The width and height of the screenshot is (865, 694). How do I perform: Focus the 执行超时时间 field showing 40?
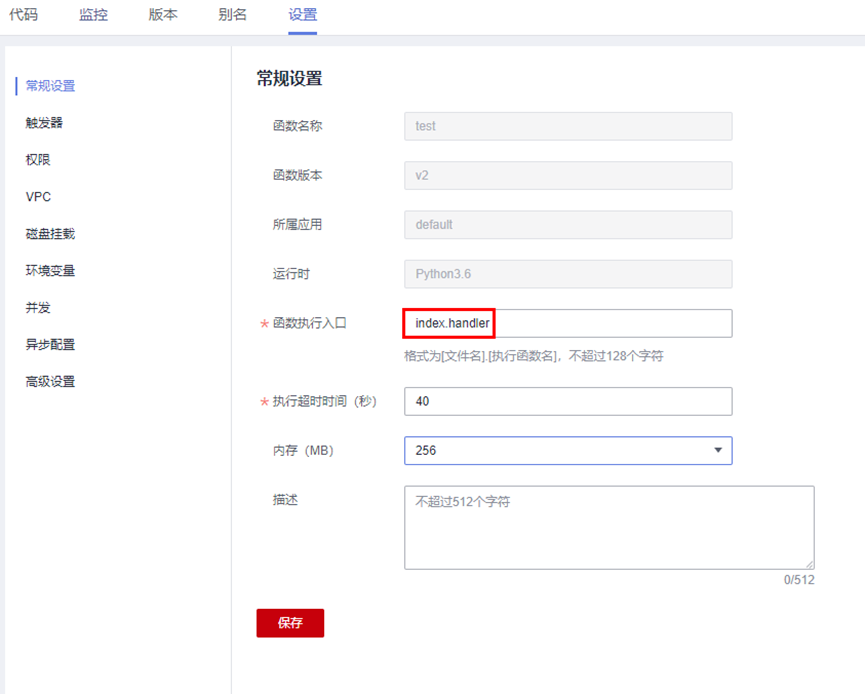(567, 402)
